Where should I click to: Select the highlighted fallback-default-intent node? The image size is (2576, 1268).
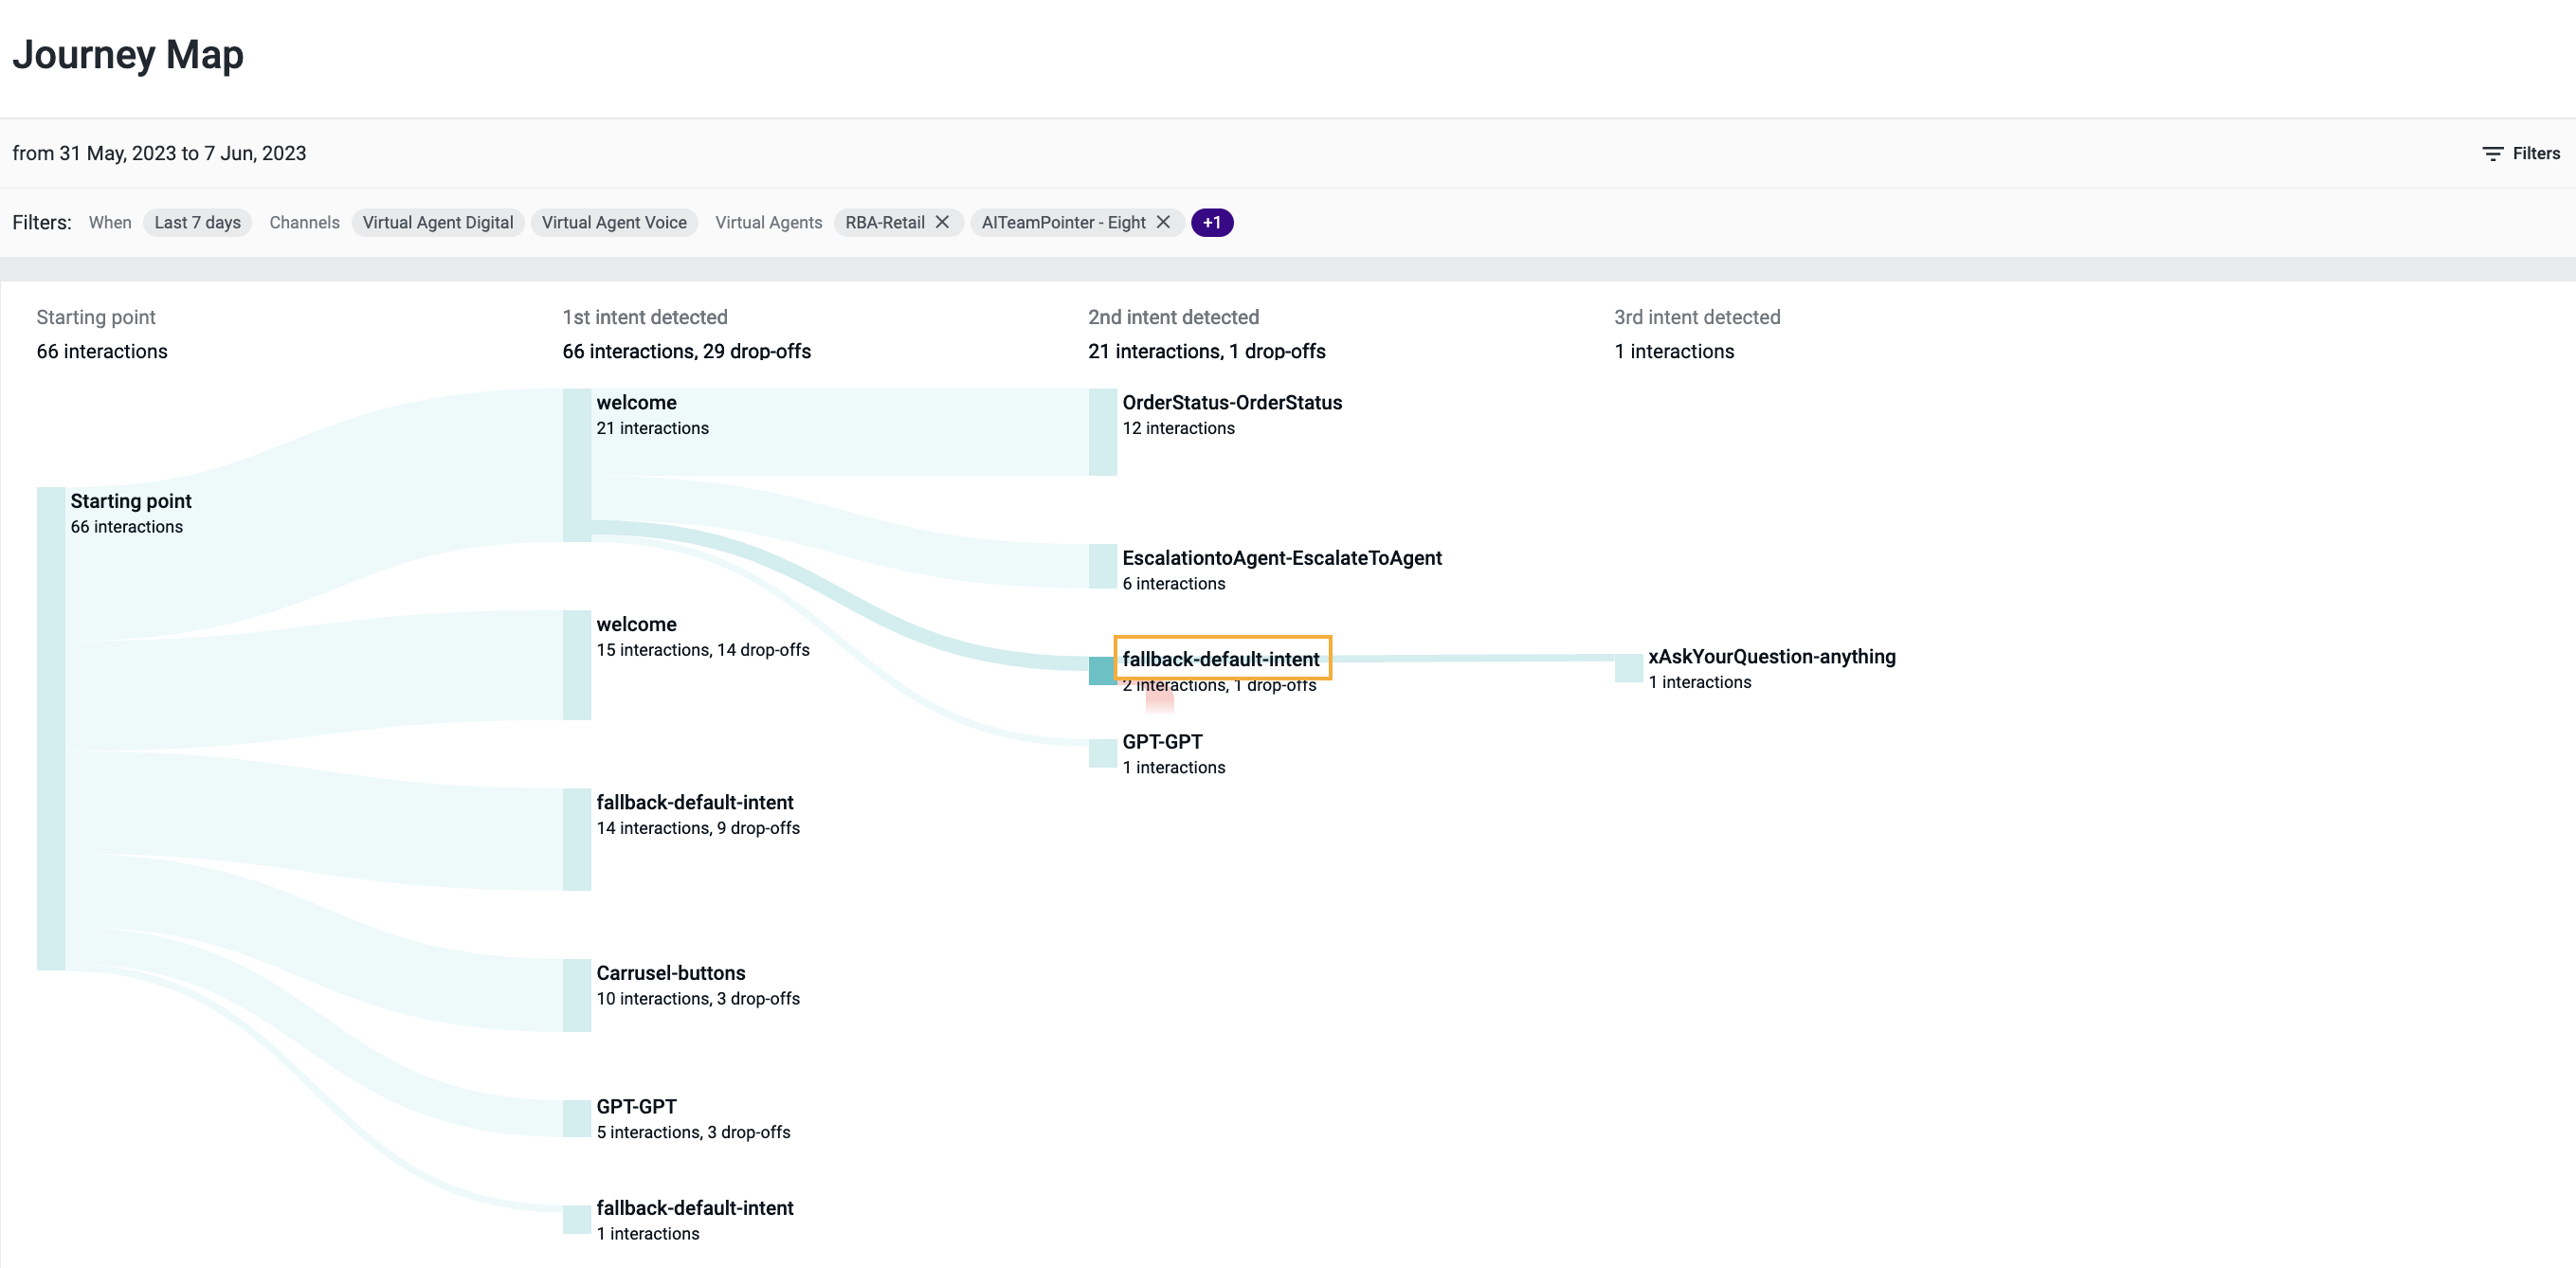click(1222, 659)
